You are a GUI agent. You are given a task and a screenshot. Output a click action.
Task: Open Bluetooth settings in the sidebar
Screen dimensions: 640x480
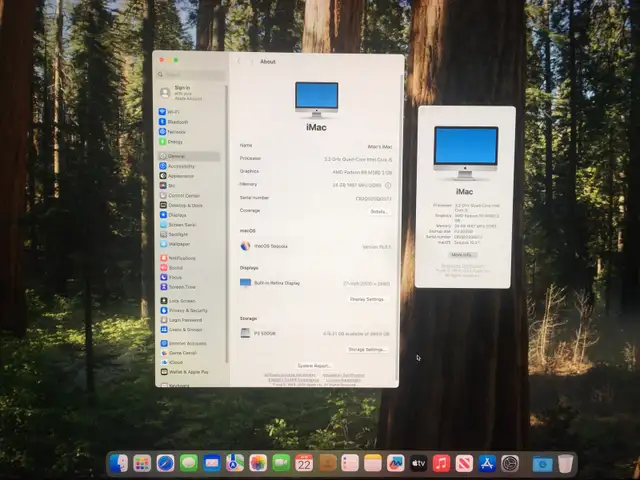point(174,122)
